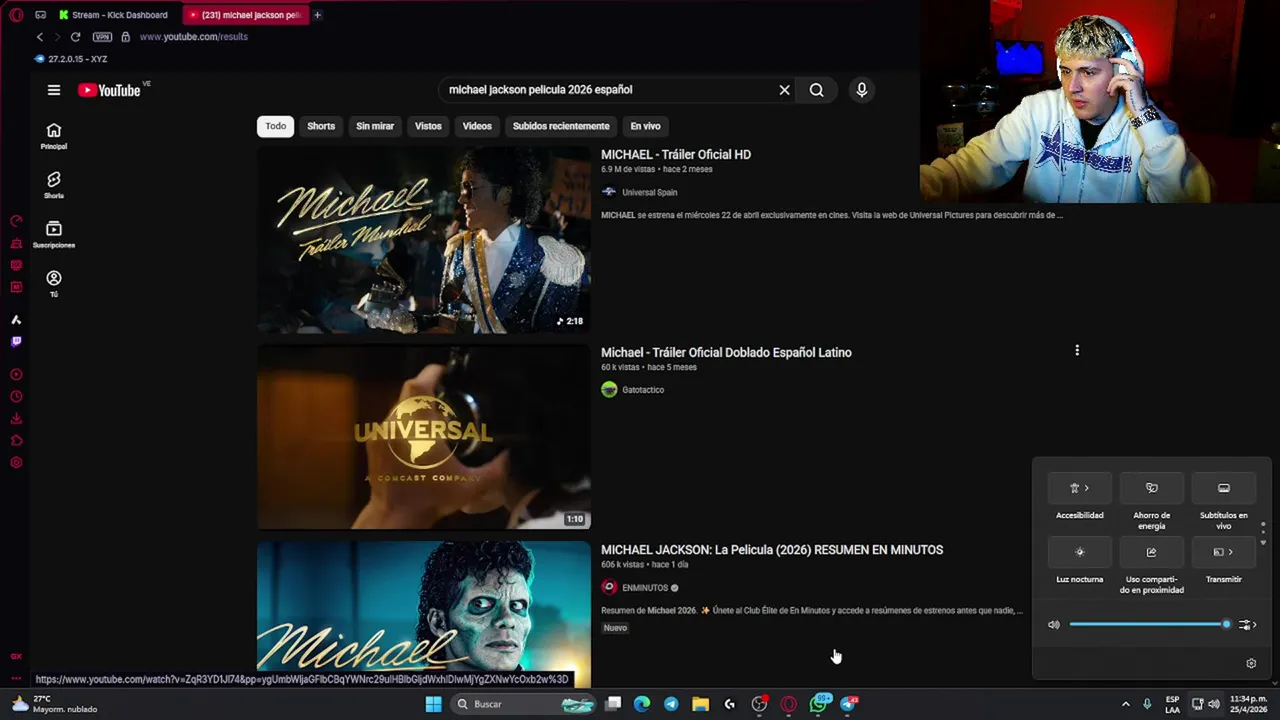The height and width of the screenshot is (720, 1280).
Task: Click the YouTube logo
Action: tap(109, 90)
